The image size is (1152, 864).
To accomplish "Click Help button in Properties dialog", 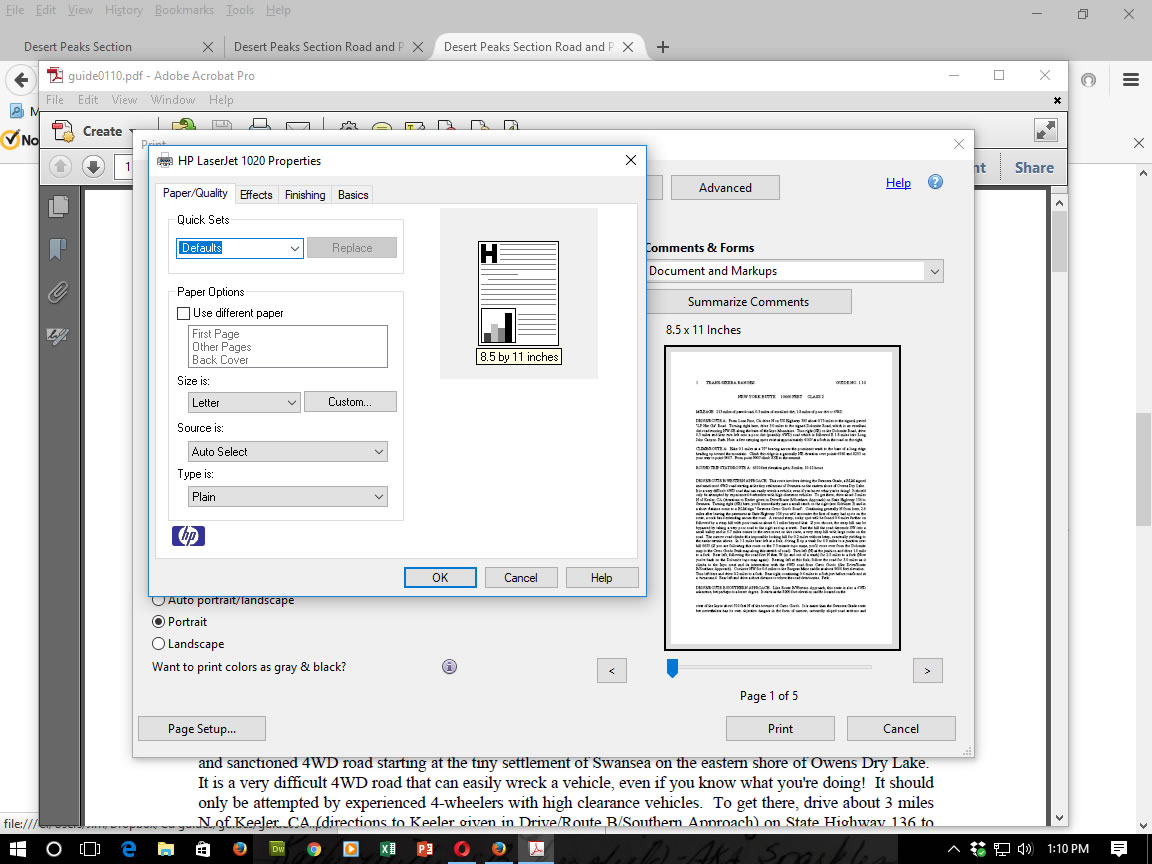I will pyautogui.click(x=602, y=577).
